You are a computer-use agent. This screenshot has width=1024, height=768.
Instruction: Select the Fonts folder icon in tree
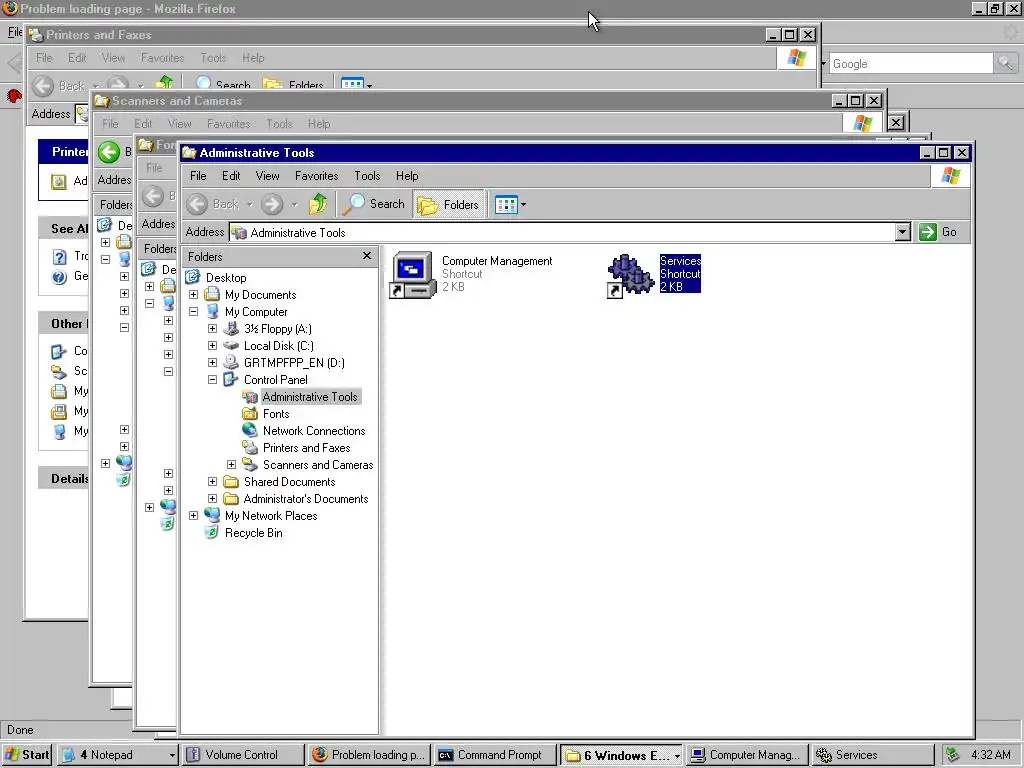click(250, 413)
